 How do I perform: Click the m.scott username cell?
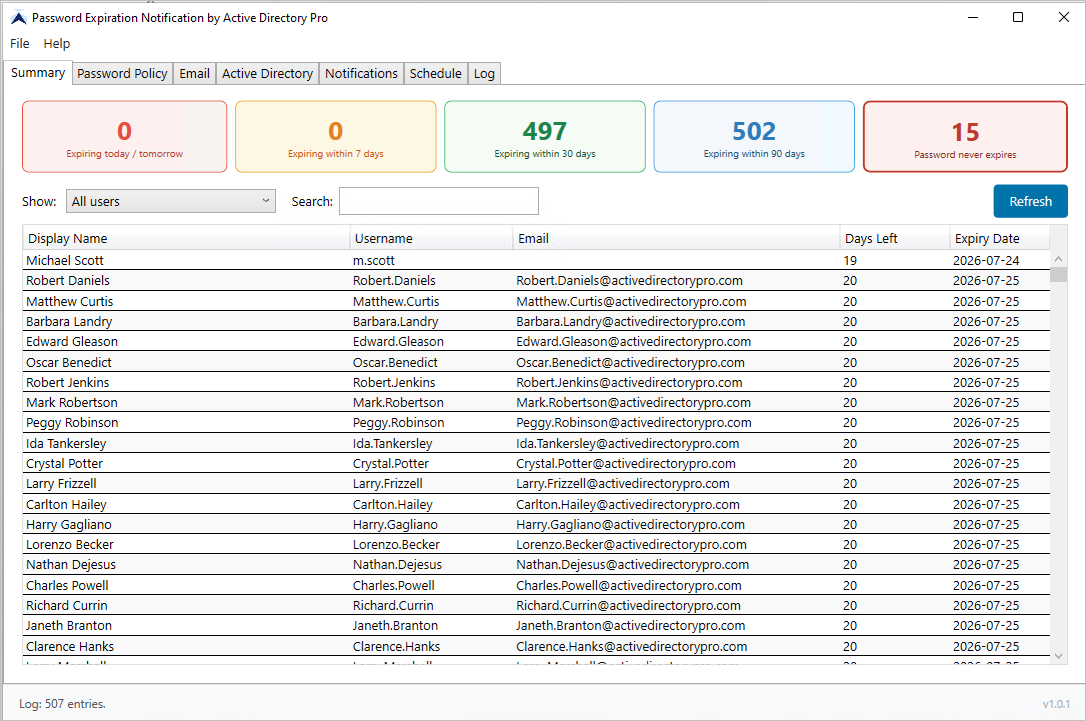(373, 260)
